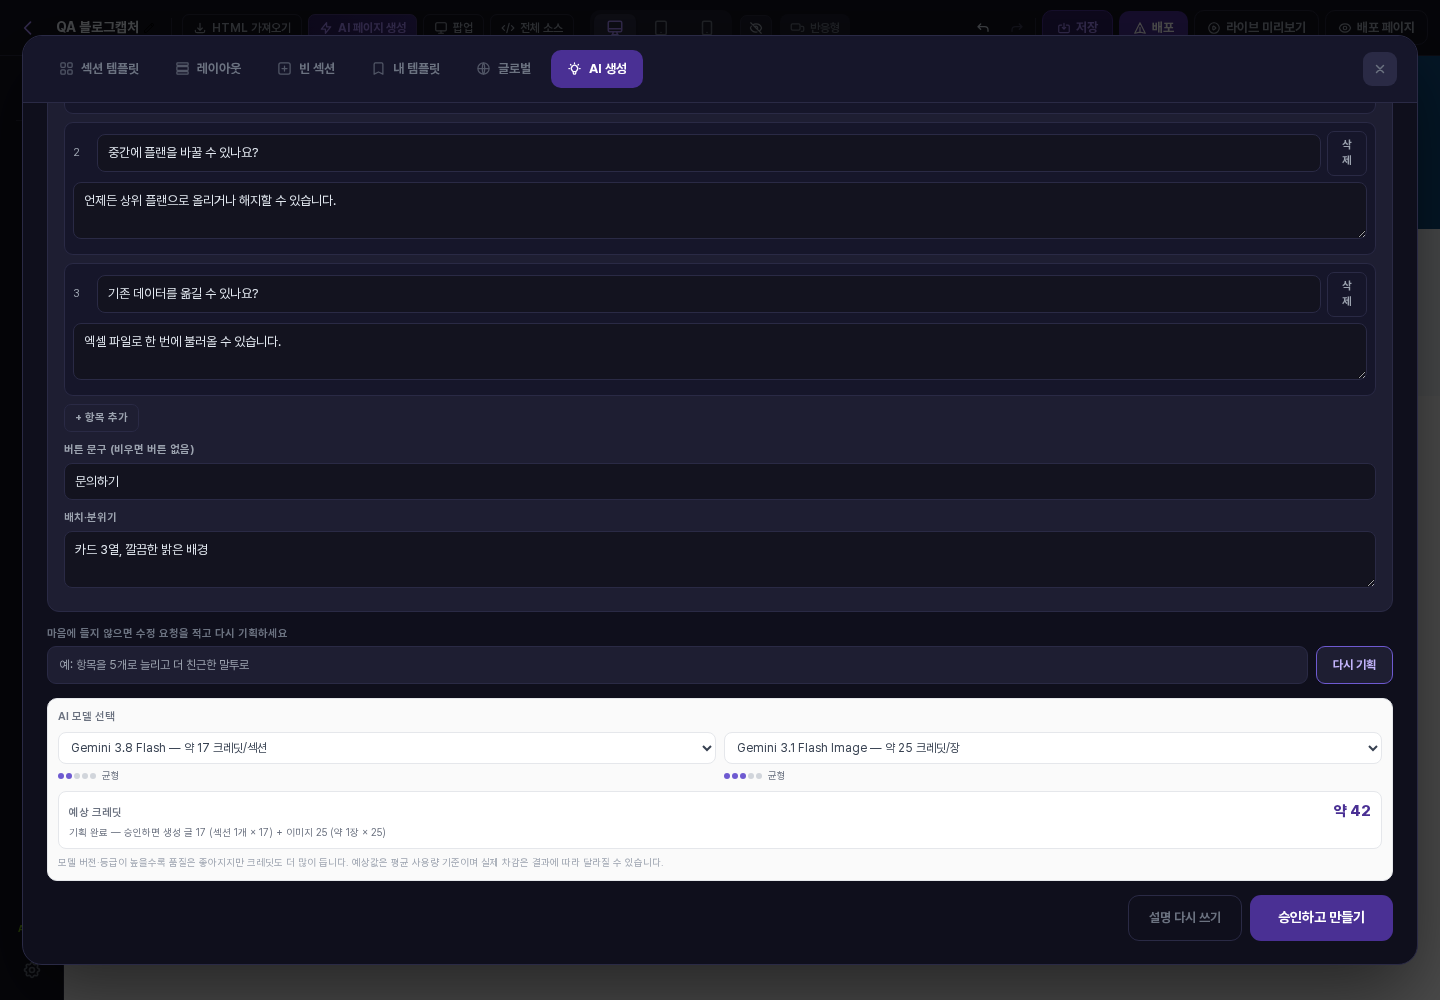Click the 다시 기획 button

coord(1354,665)
